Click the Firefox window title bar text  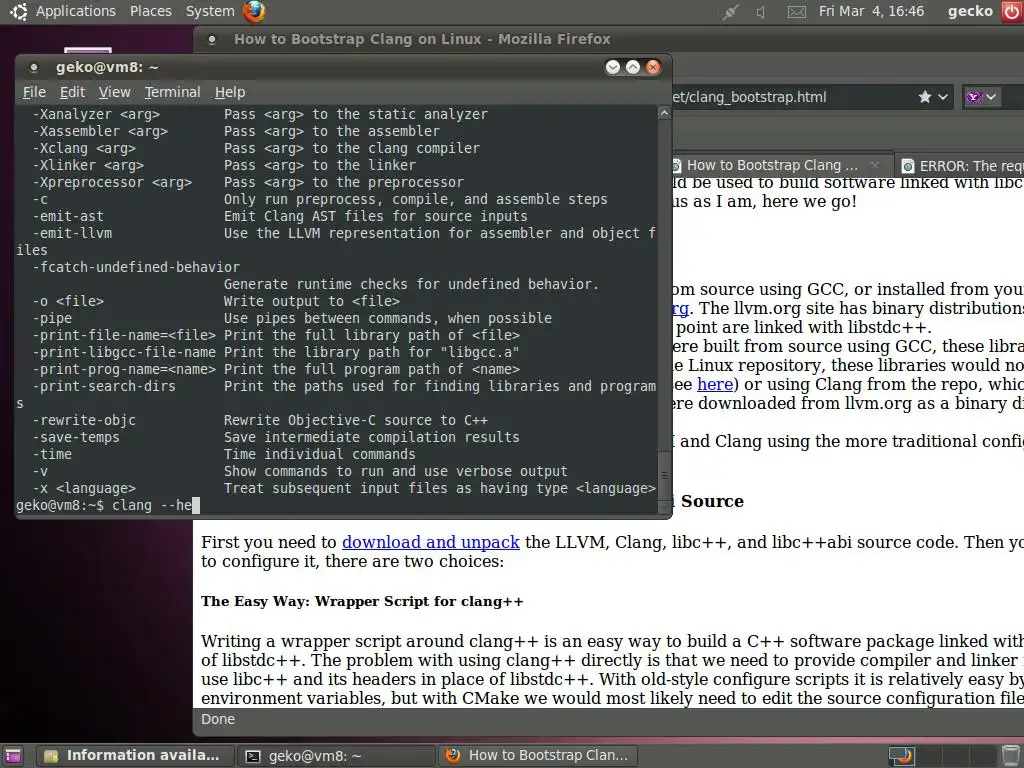422,39
